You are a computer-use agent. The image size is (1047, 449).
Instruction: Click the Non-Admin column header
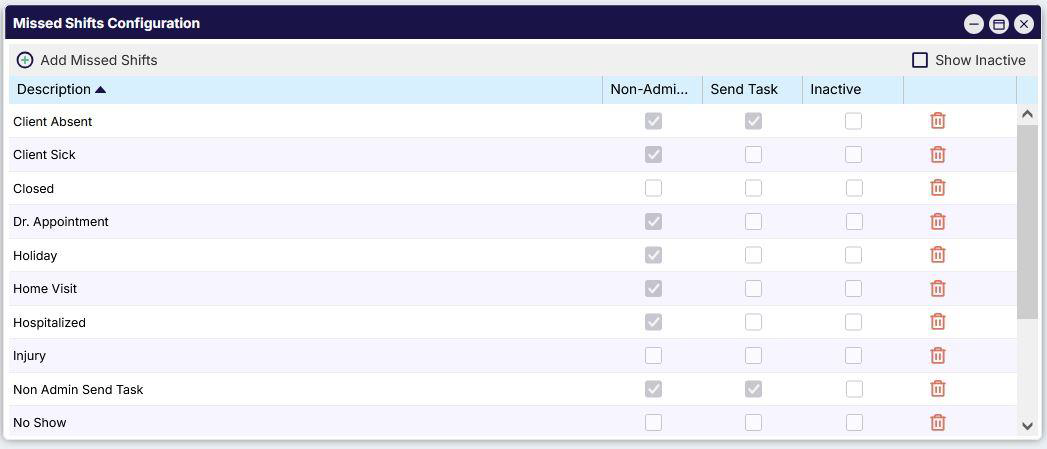click(652, 90)
